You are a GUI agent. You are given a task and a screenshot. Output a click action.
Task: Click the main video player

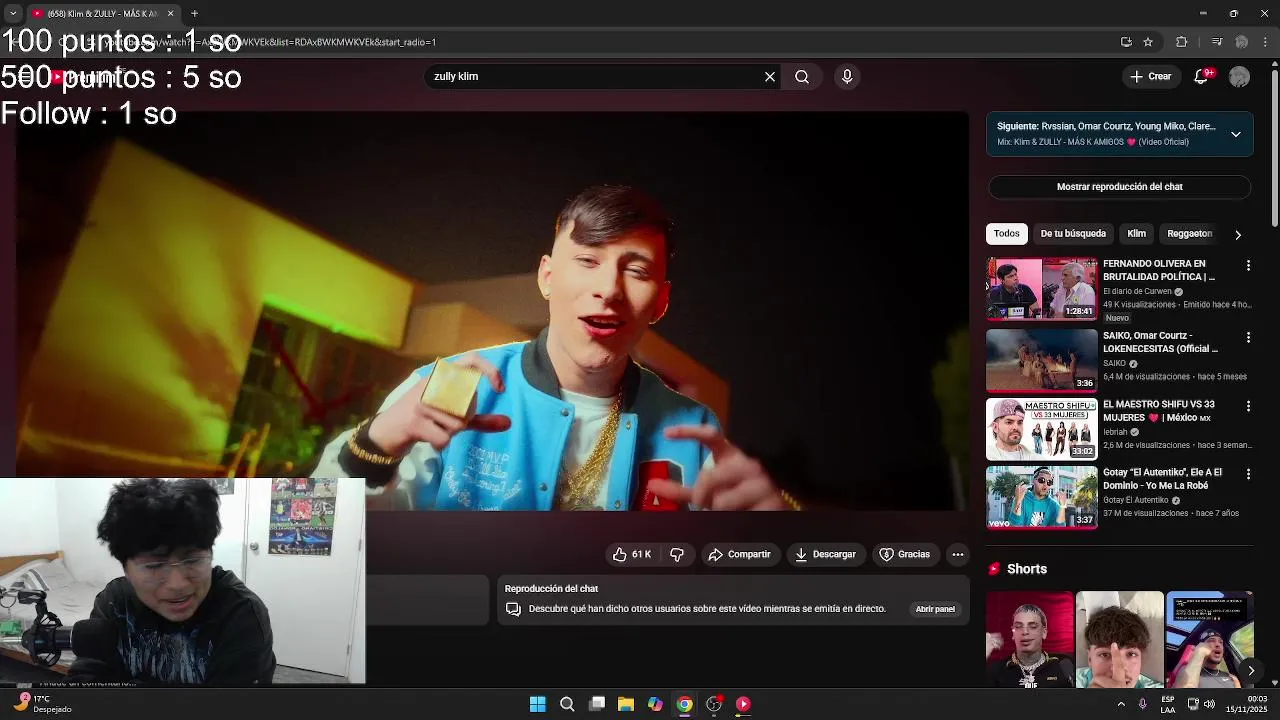coord(492,310)
